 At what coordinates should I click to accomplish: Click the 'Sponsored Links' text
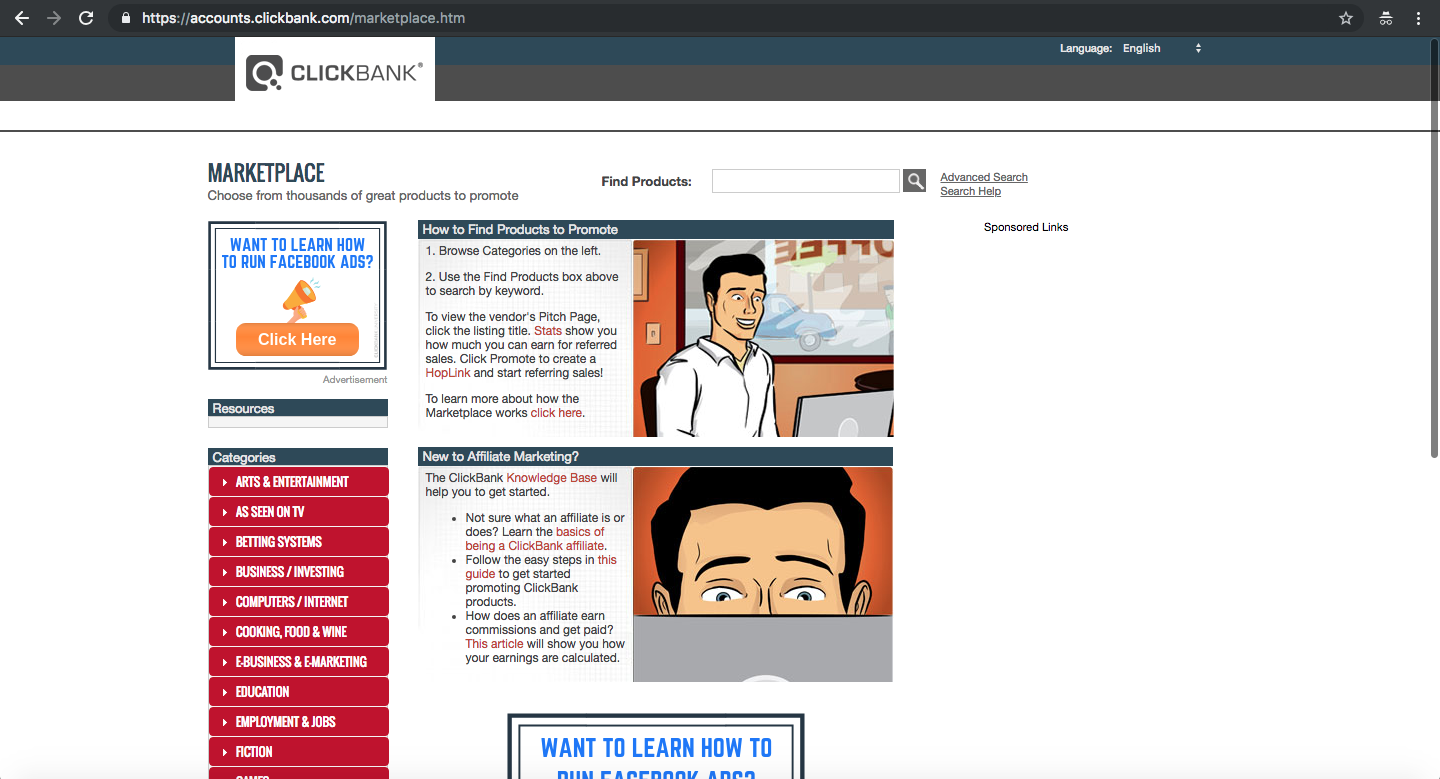[x=1026, y=227]
